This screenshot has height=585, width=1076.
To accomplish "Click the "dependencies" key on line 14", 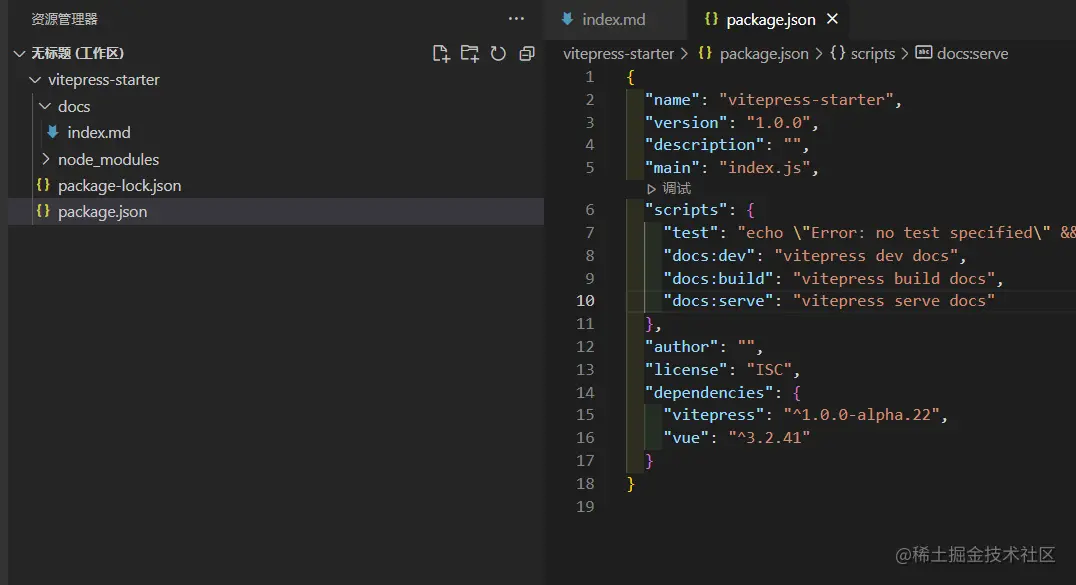I will pos(709,393).
